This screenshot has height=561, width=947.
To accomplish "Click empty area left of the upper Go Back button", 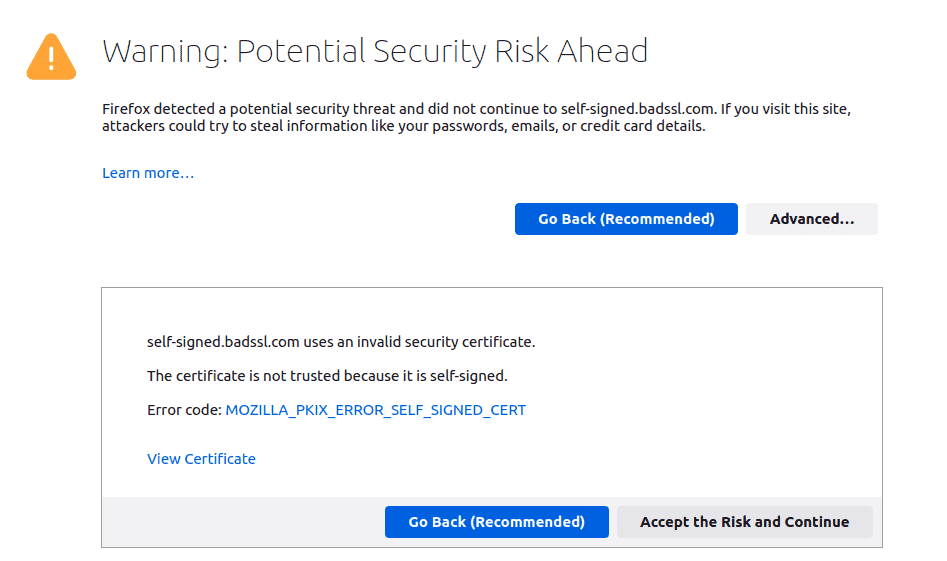I will (302, 219).
